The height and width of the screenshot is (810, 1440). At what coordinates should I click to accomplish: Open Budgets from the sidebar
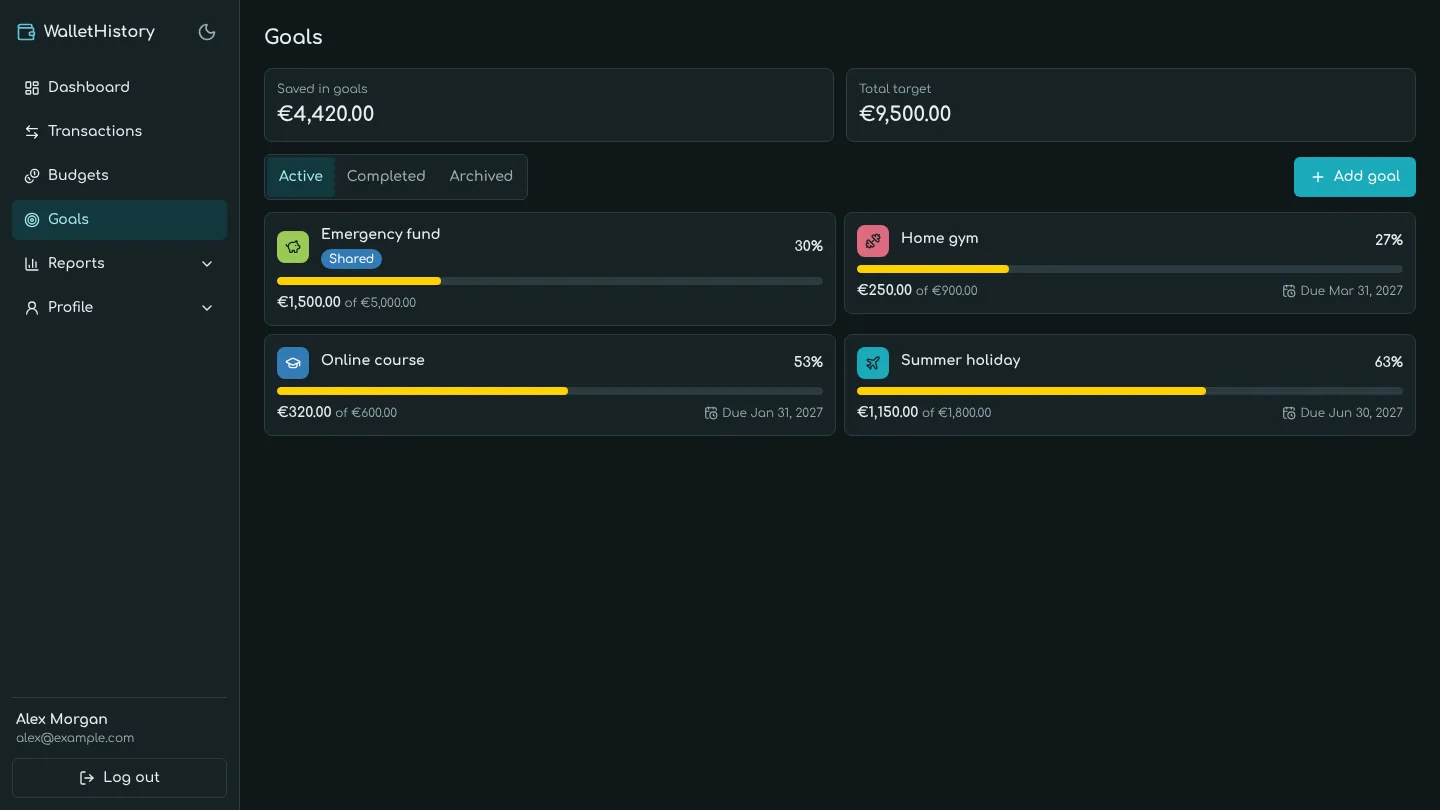[119, 176]
